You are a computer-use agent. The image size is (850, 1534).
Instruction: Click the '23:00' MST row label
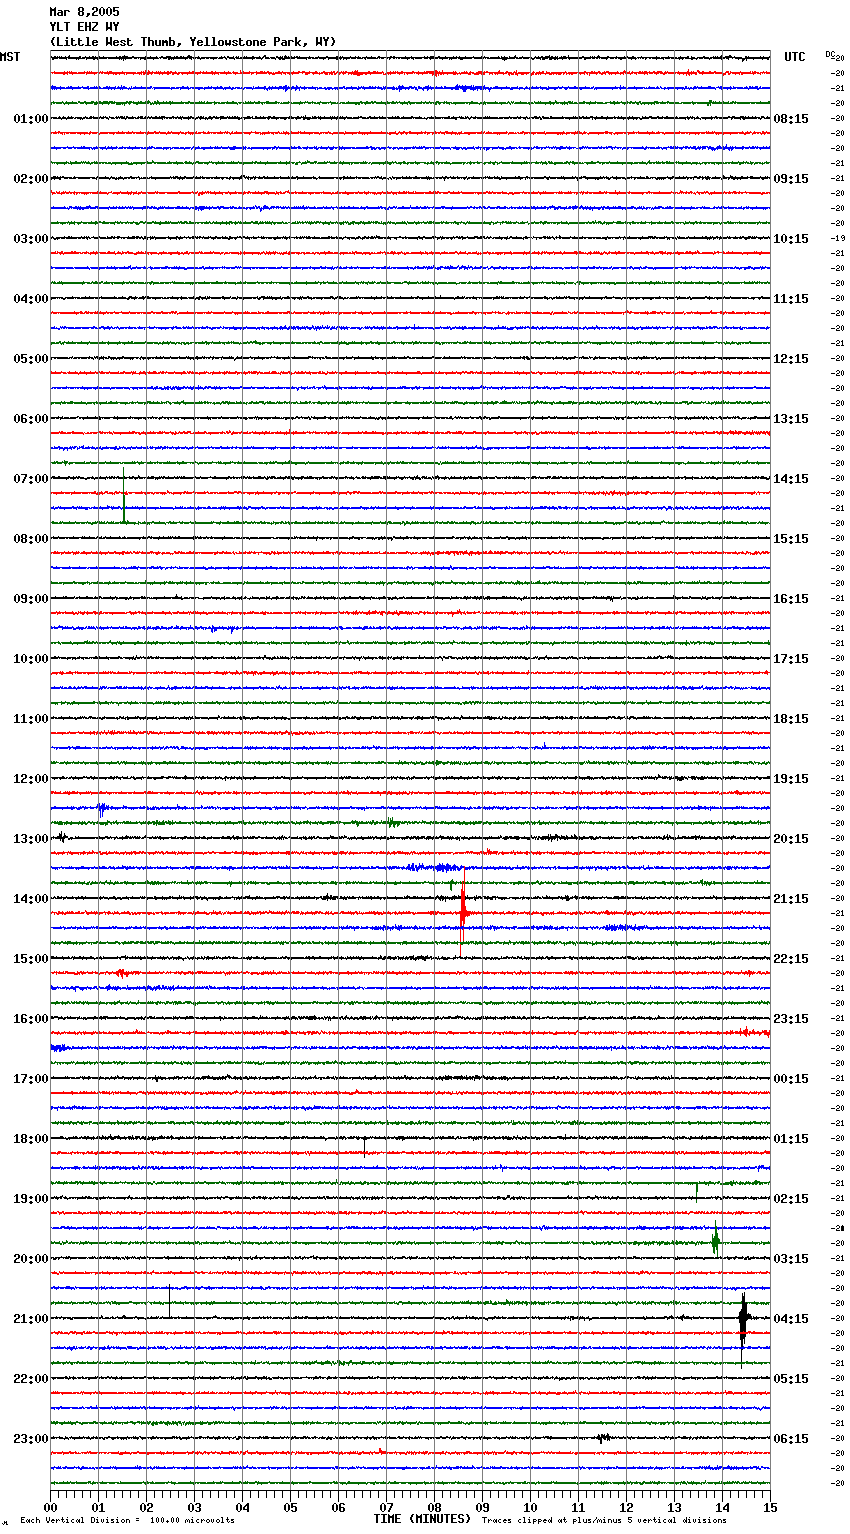tap(31, 1439)
